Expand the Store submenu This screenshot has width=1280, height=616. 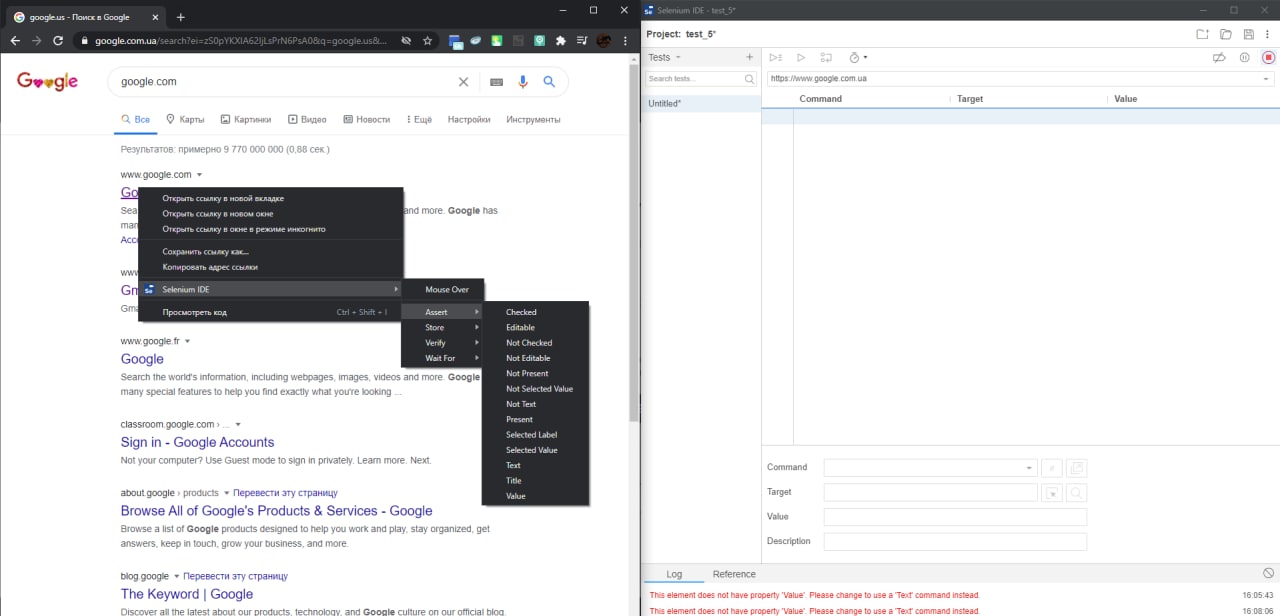pyautogui.click(x=443, y=328)
